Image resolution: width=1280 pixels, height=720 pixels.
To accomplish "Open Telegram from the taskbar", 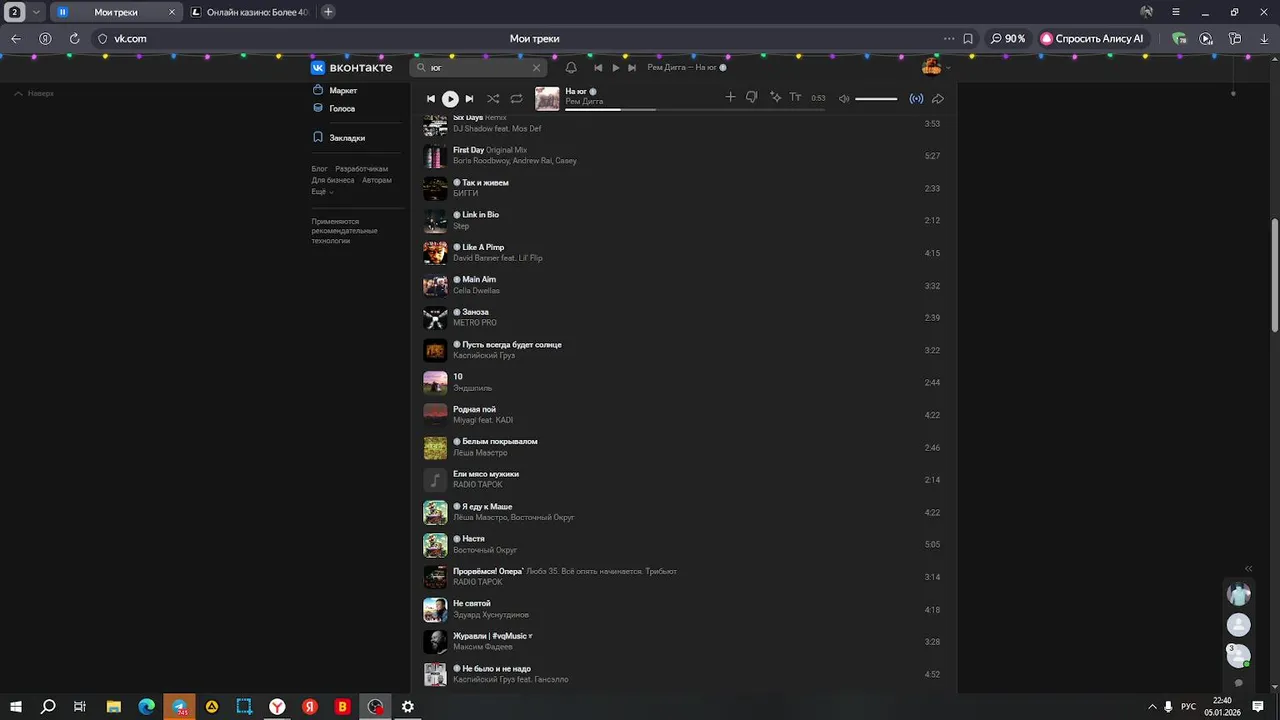I will tap(179, 706).
